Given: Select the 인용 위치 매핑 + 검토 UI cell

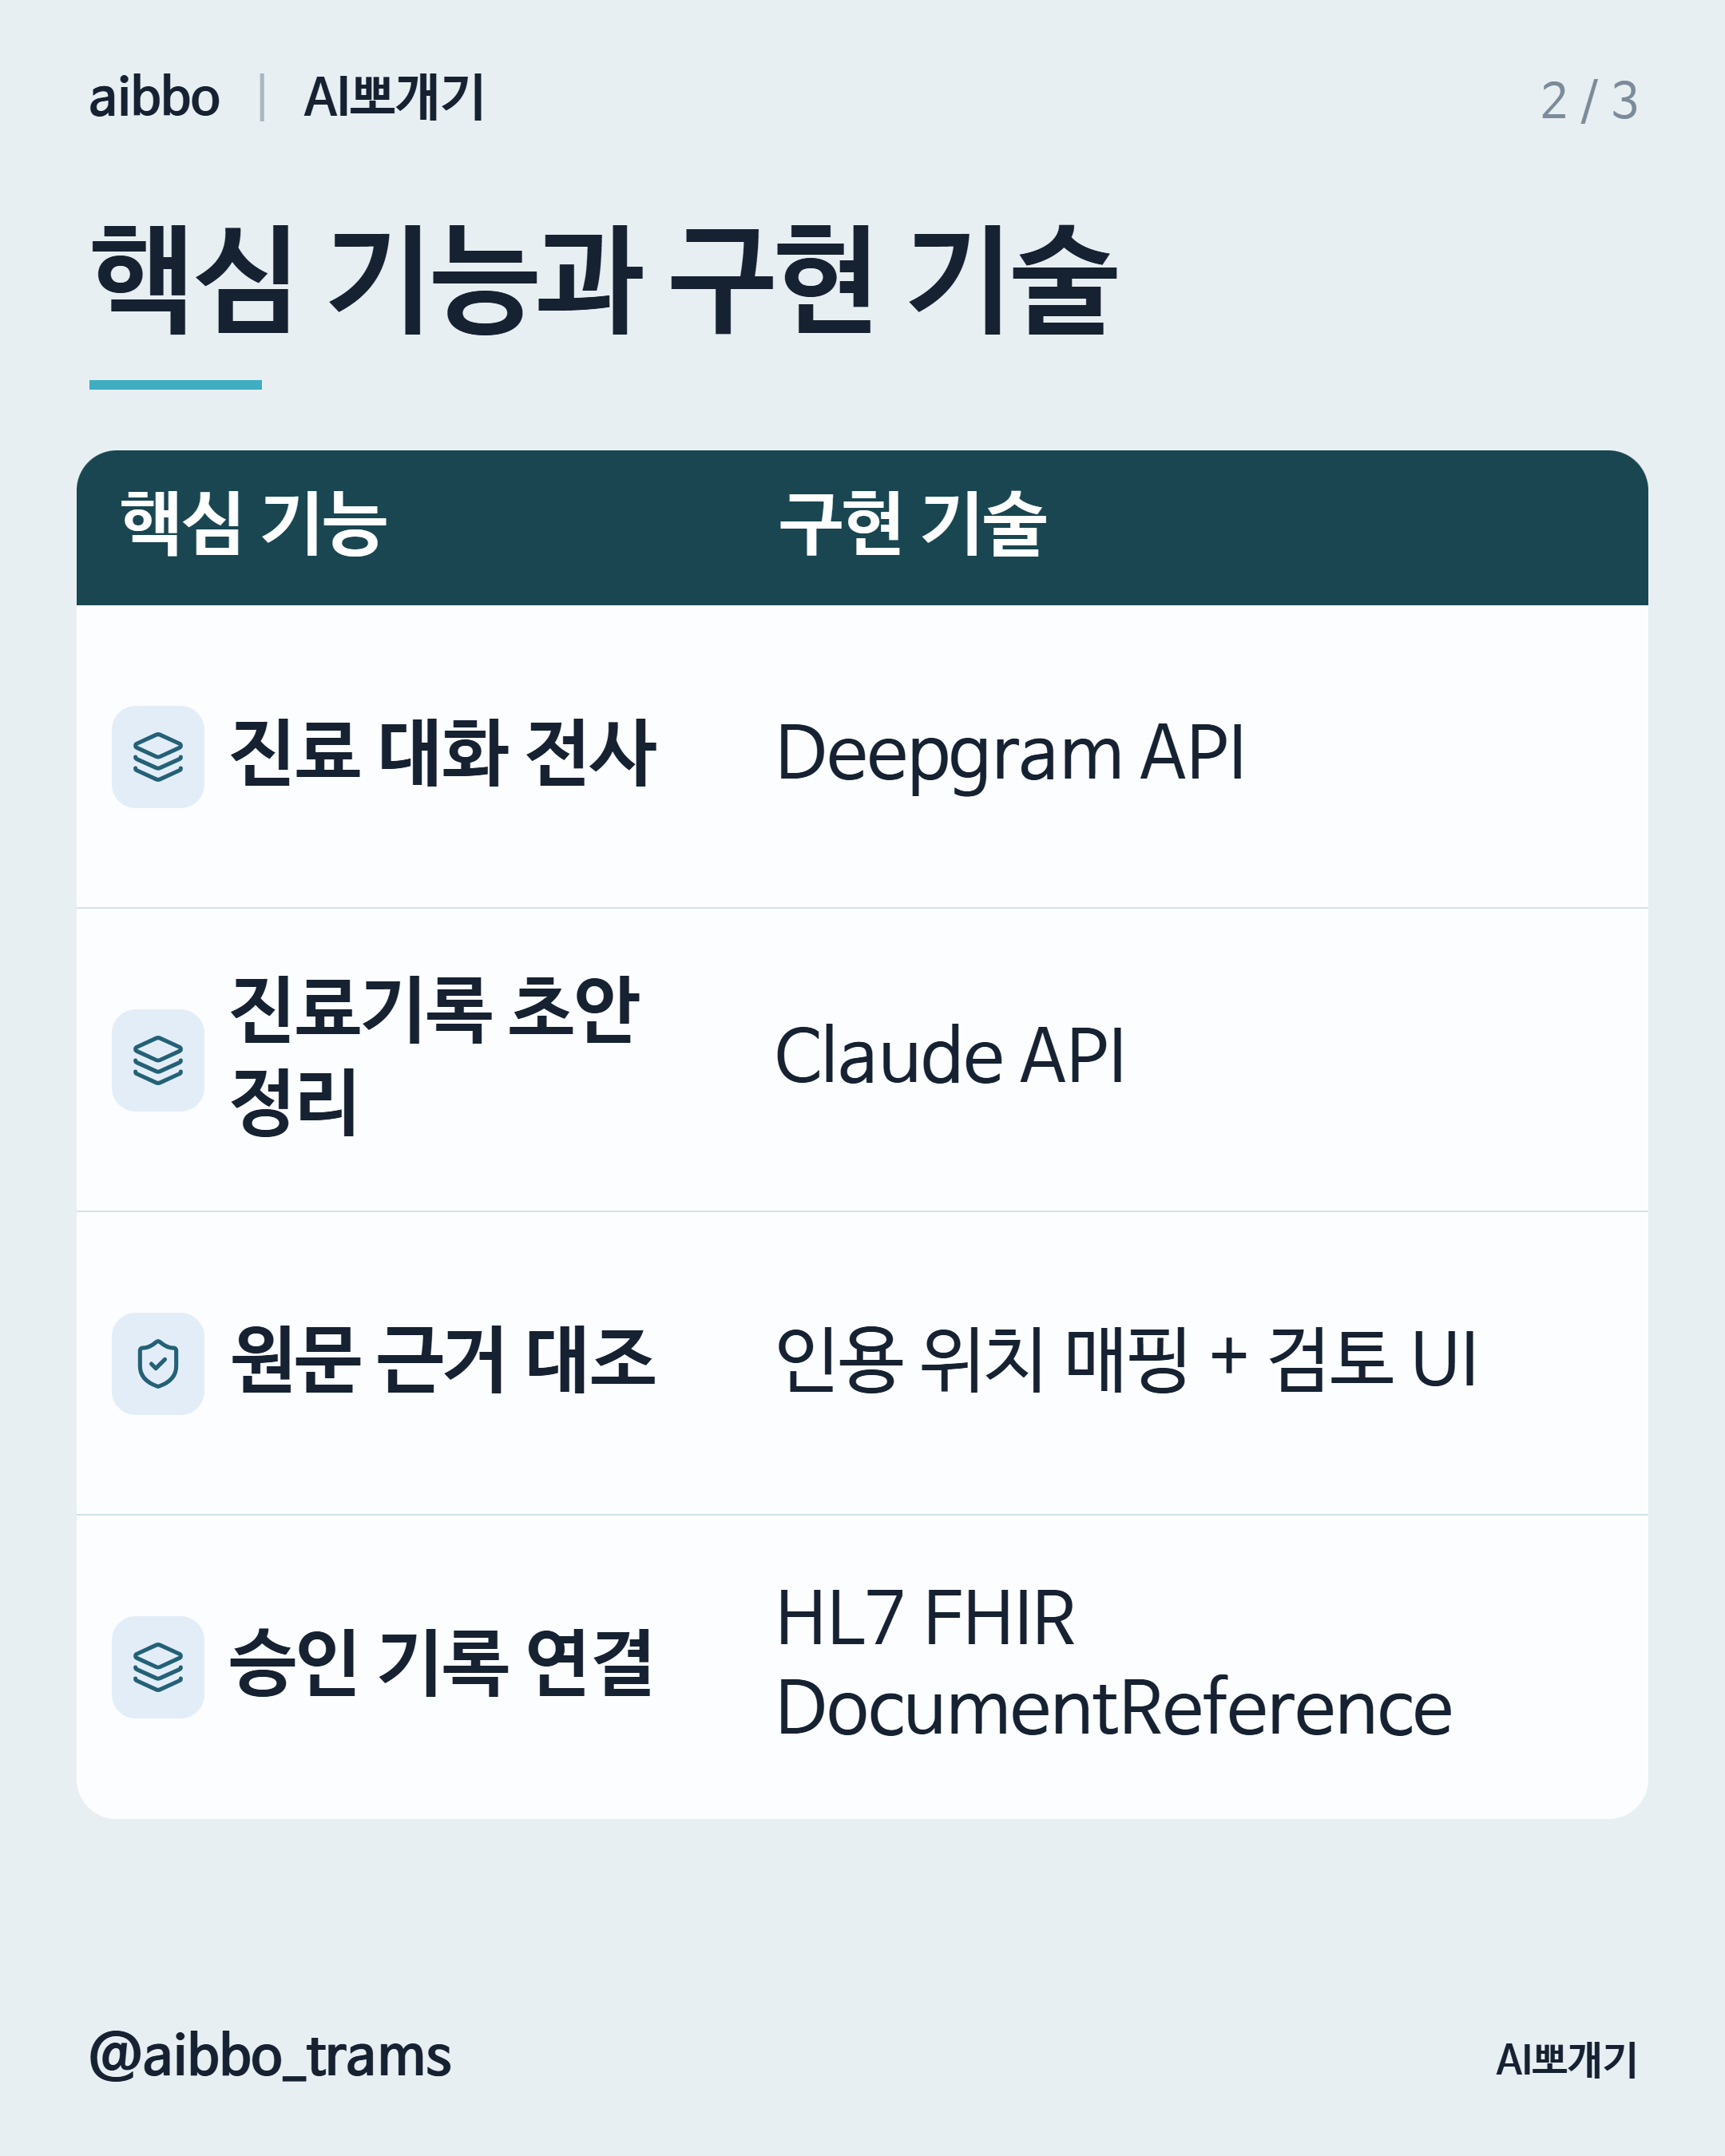Looking at the screenshot, I should [1126, 1360].
